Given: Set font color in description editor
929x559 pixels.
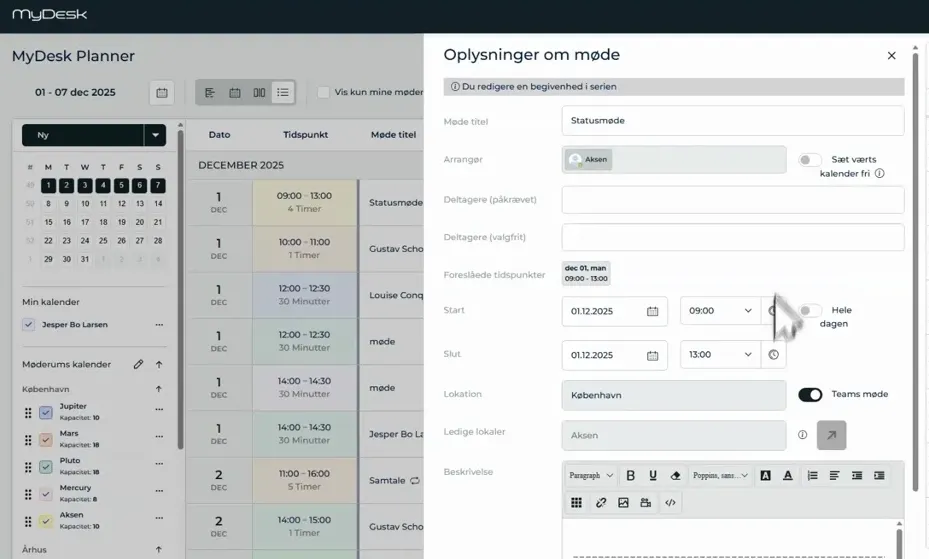Looking at the screenshot, I should [787, 476].
